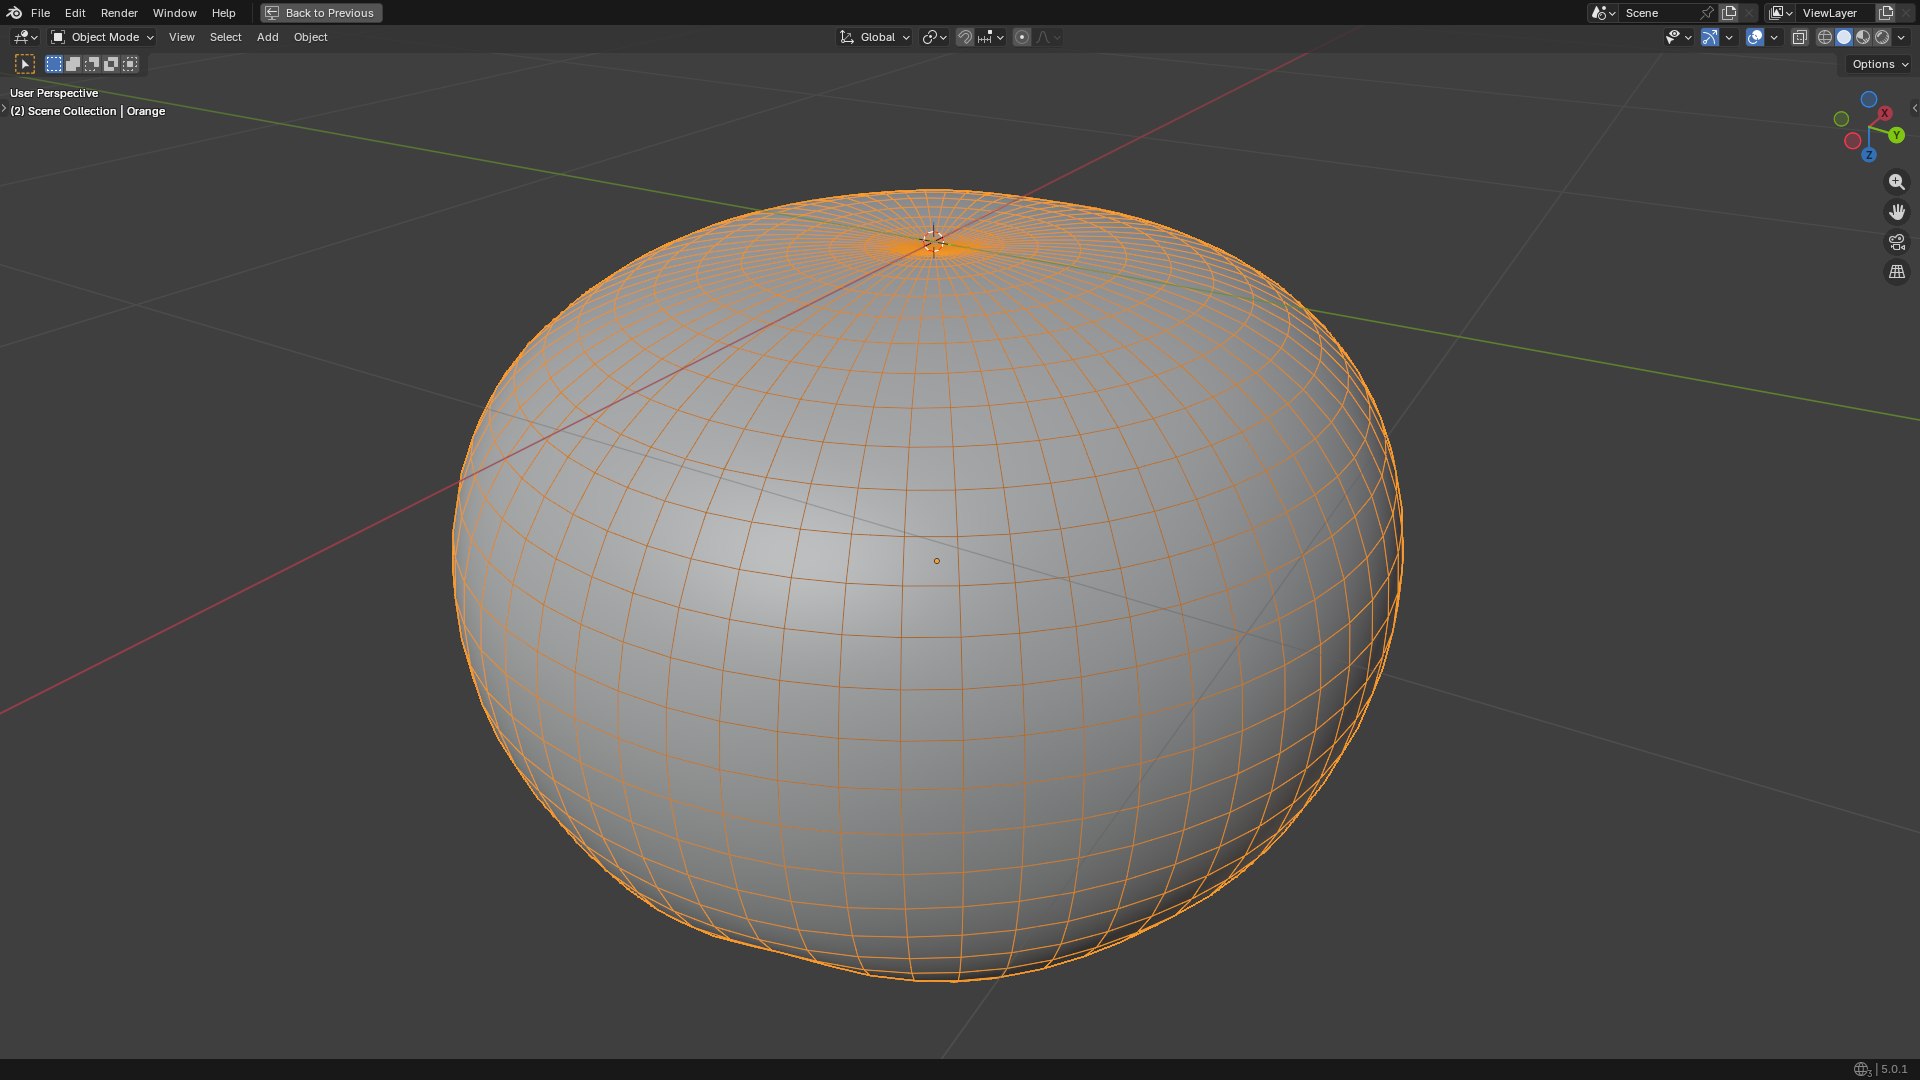Switch to Solid viewport shading
Image resolution: width=1920 pixels, height=1080 pixels.
coord(1844,37)
